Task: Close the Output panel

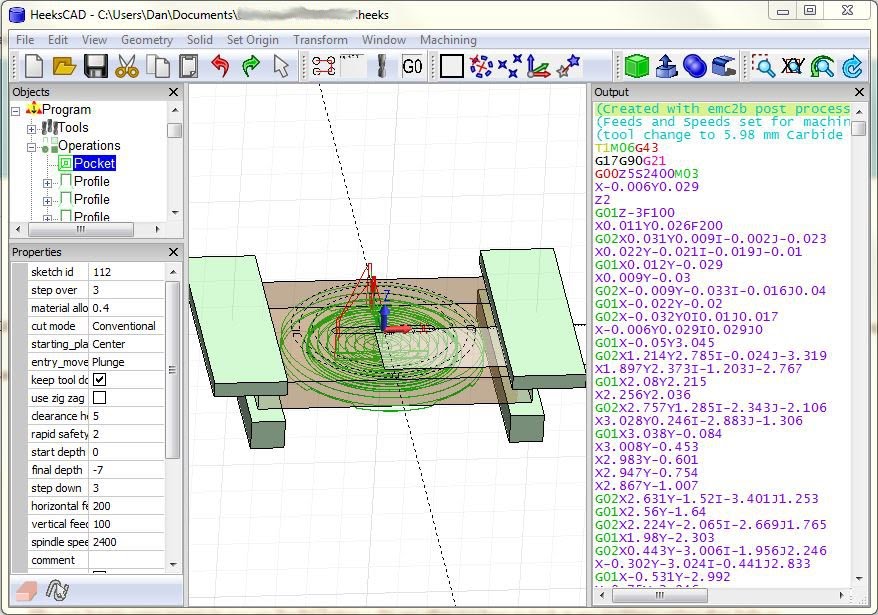Action: pyautogui.click(x=859, y=92)
